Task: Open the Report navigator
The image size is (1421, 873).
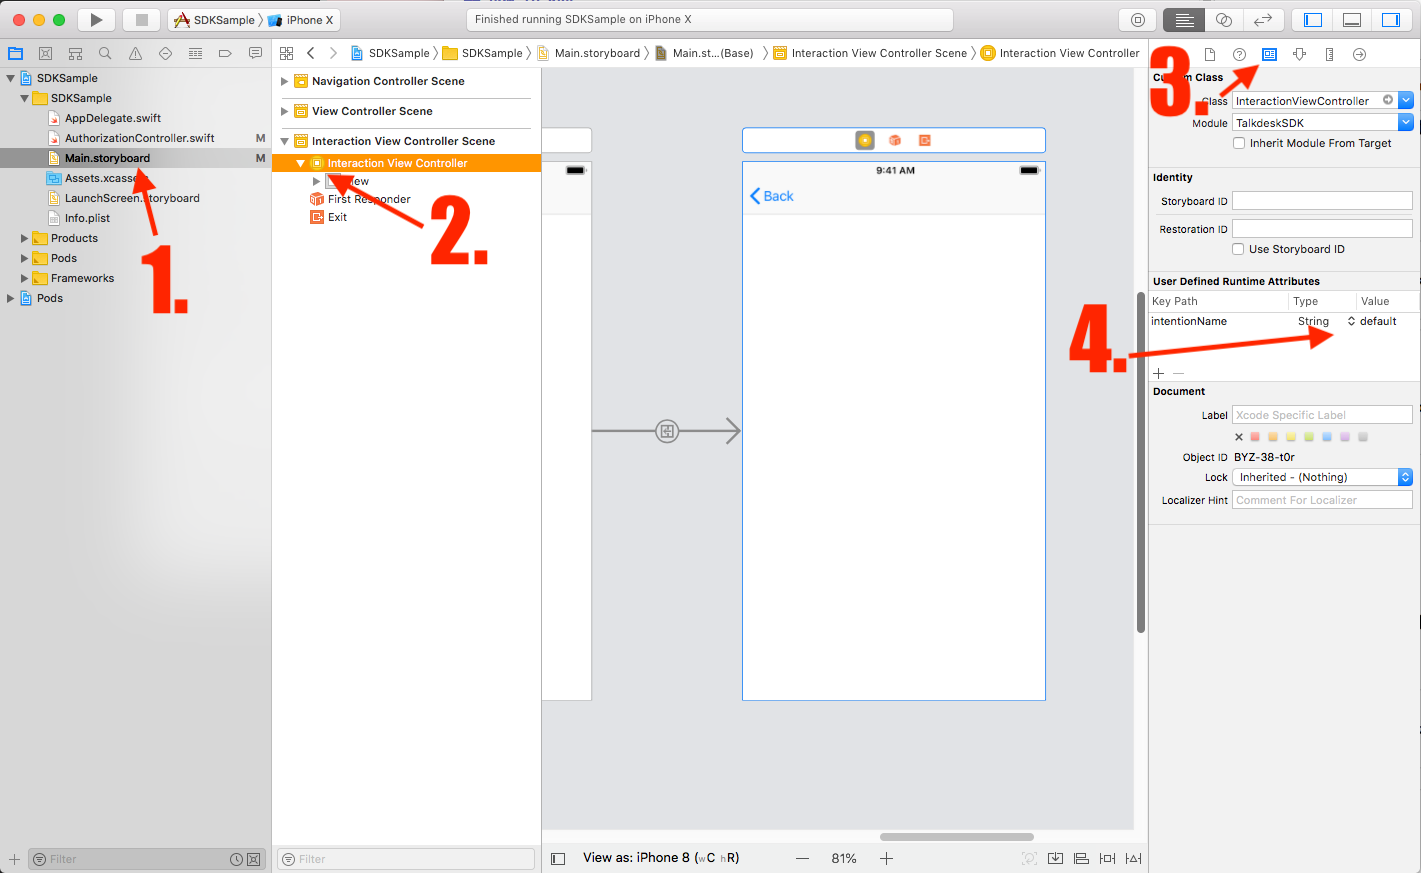Action: pyautogui.click(x=255, y=53)
